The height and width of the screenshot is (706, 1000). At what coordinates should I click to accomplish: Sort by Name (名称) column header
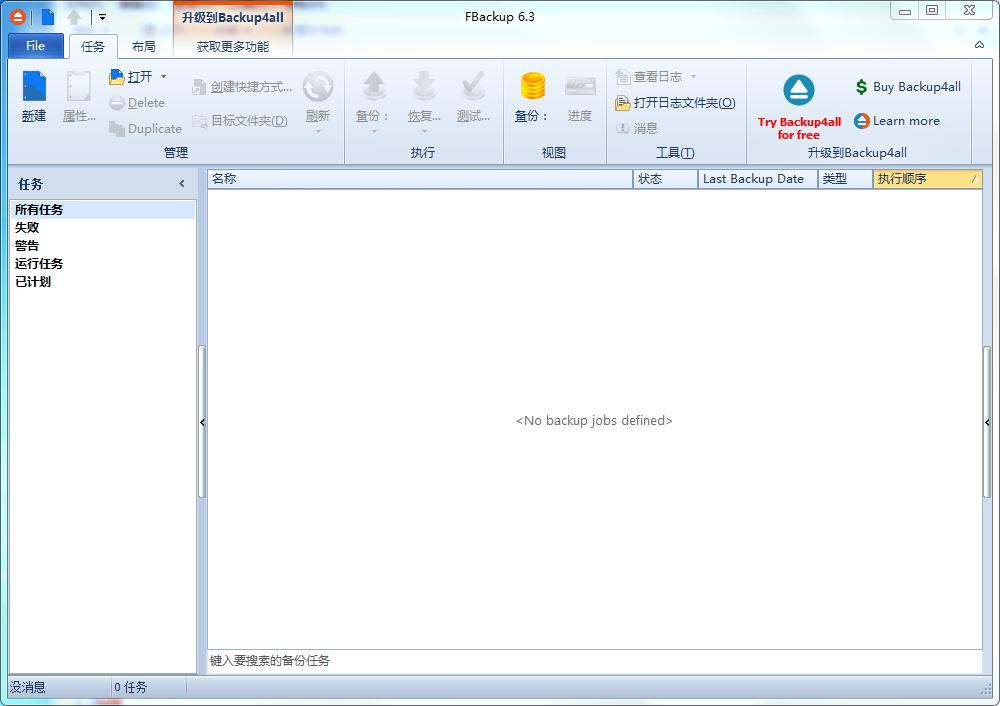(420, 179)
